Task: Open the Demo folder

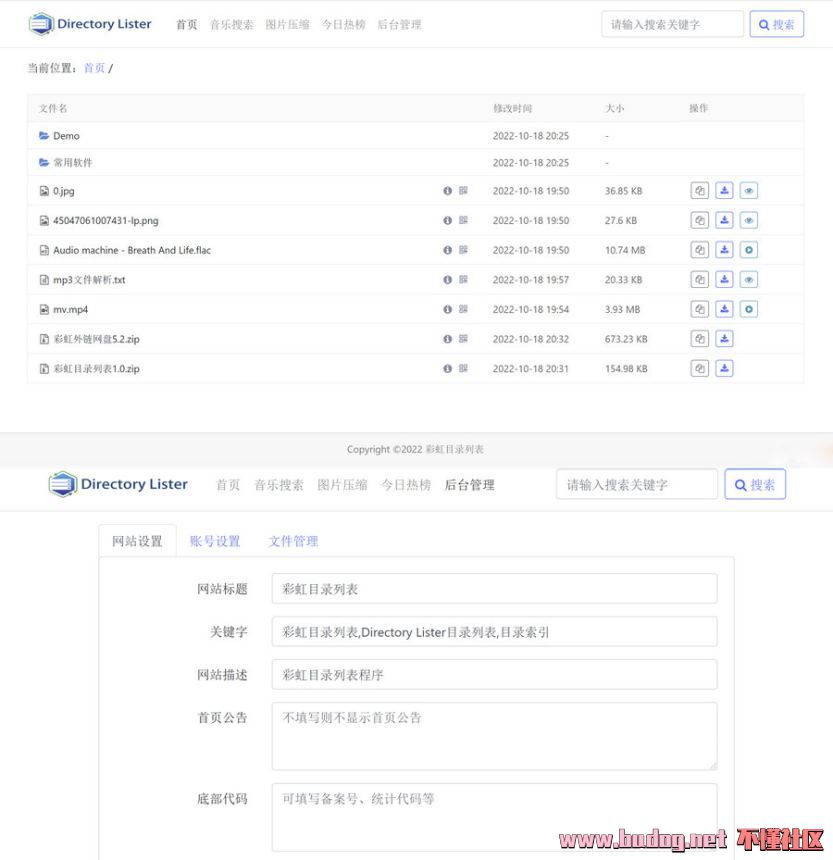Action: 66,135
